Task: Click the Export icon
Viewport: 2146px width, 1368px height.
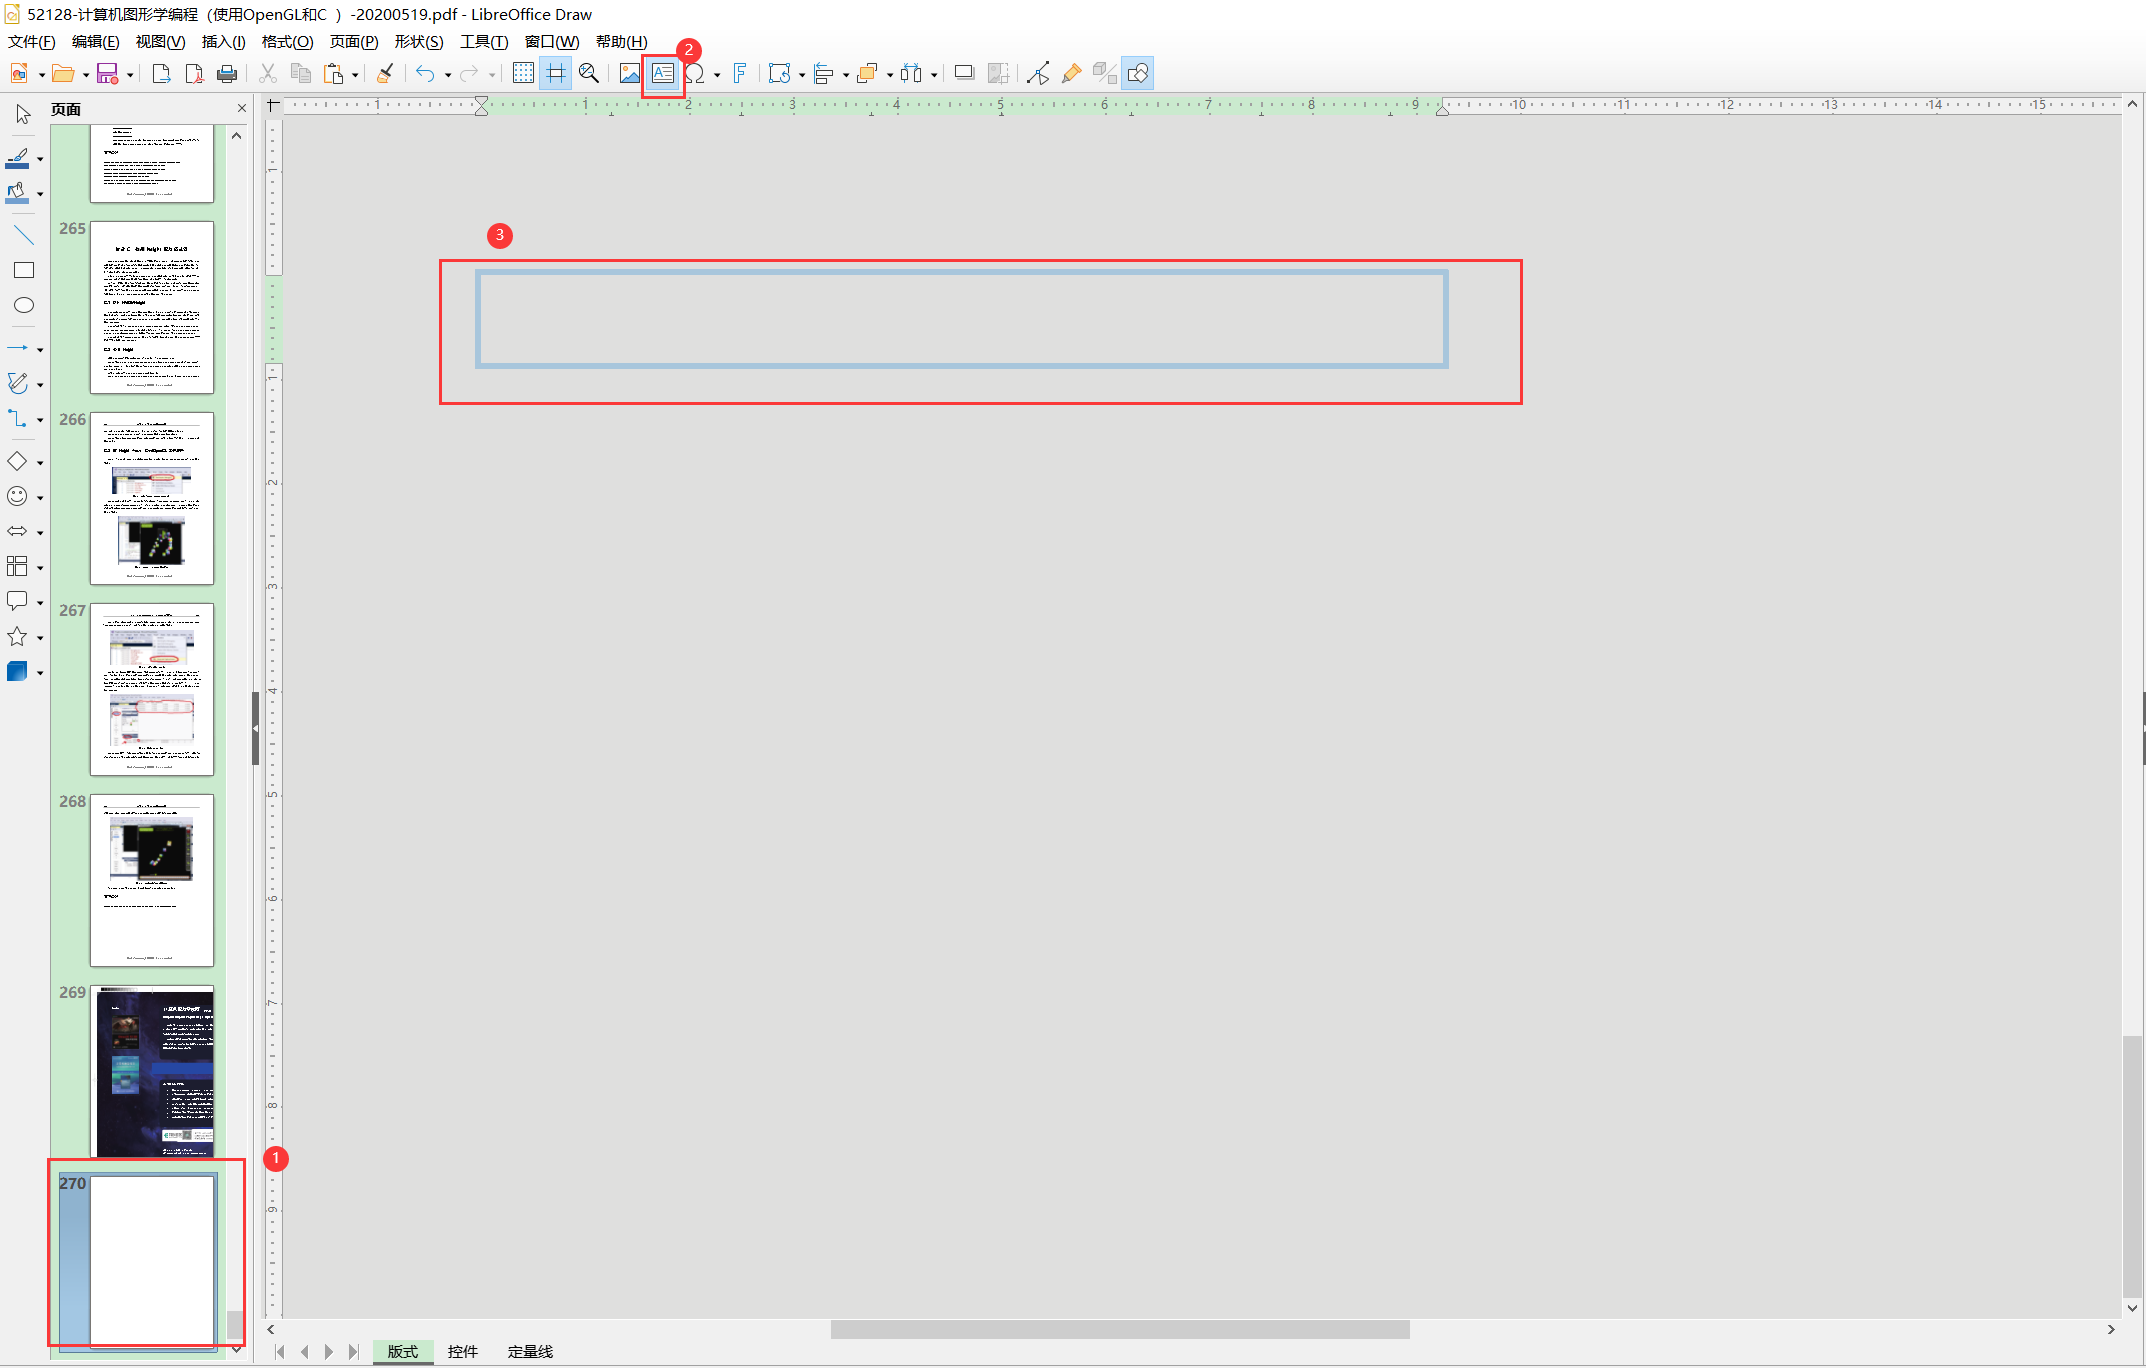Action: click(x=161, y=73)
